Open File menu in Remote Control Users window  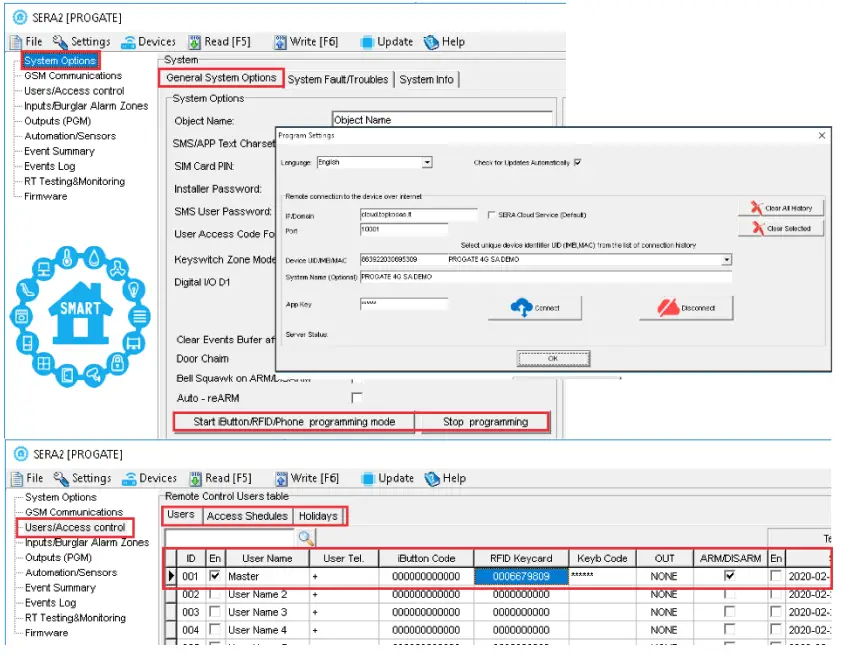27,478
